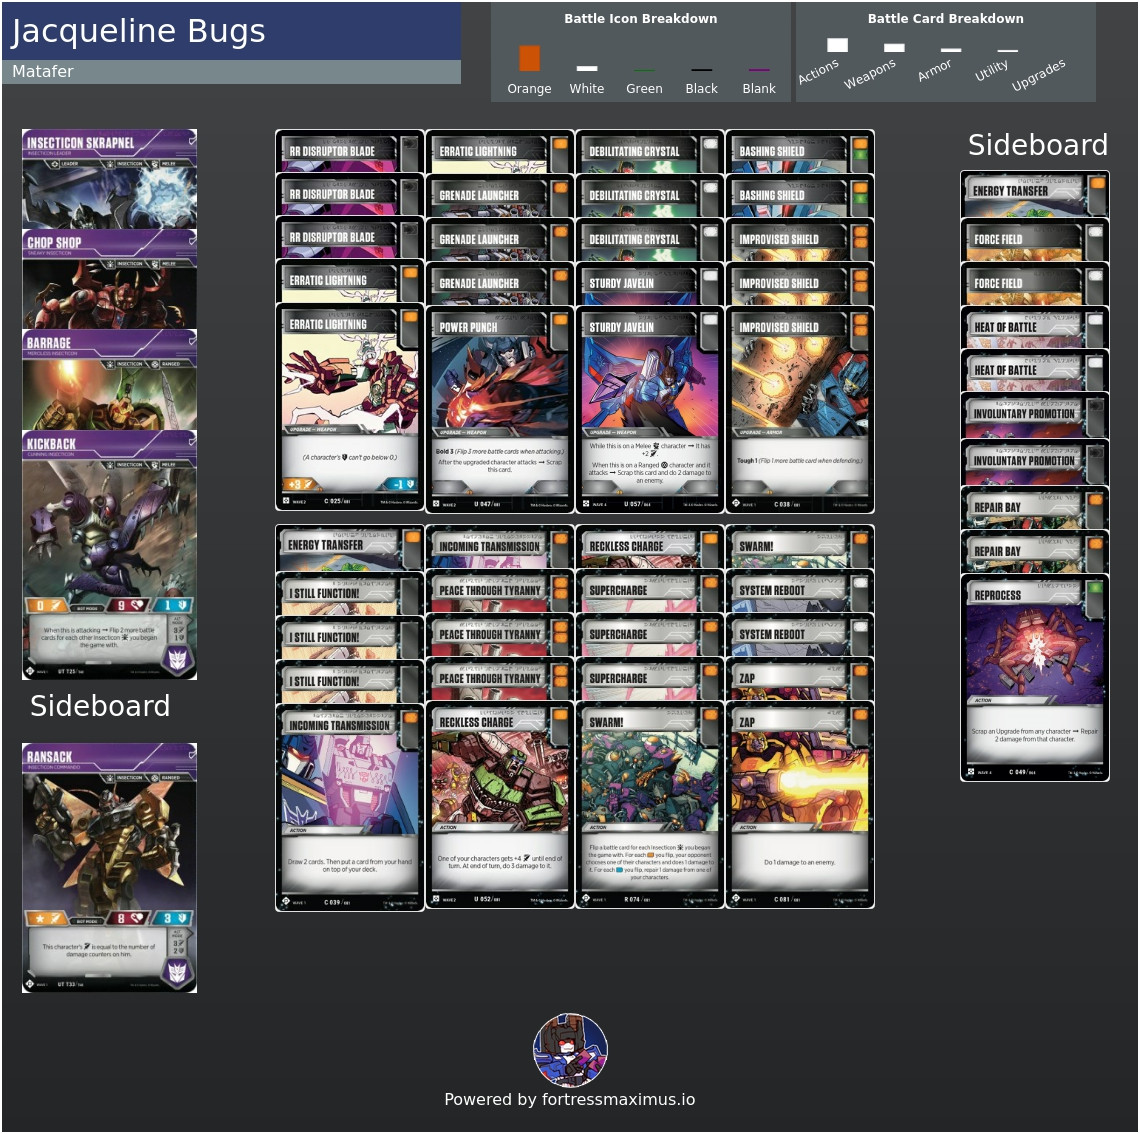This screenshot has height=1134, width=1140.
Task: Open the Power Punch card artwork
Action: pyautogui.click(x=499, y=382)
